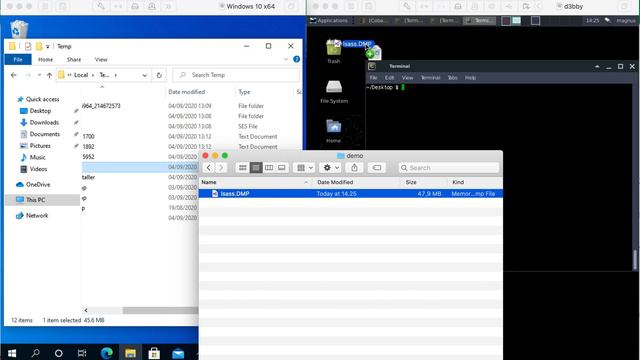Open the Terminal window's Edit menu
Image resolution: width=640 pixels, height=360 pixels.
(389, 78)
